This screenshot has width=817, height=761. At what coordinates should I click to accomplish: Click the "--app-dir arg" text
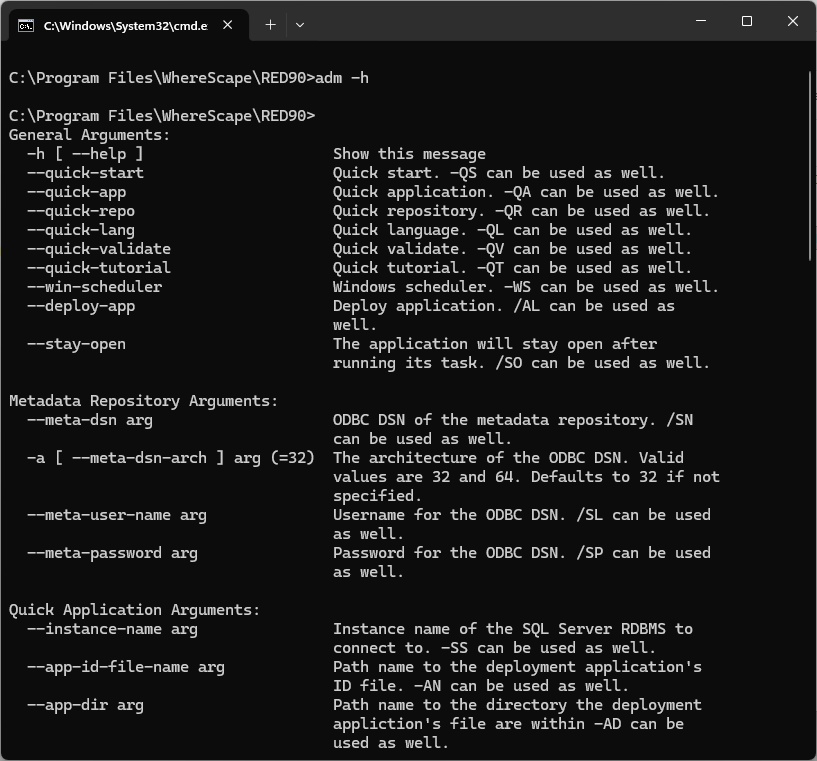85,705
